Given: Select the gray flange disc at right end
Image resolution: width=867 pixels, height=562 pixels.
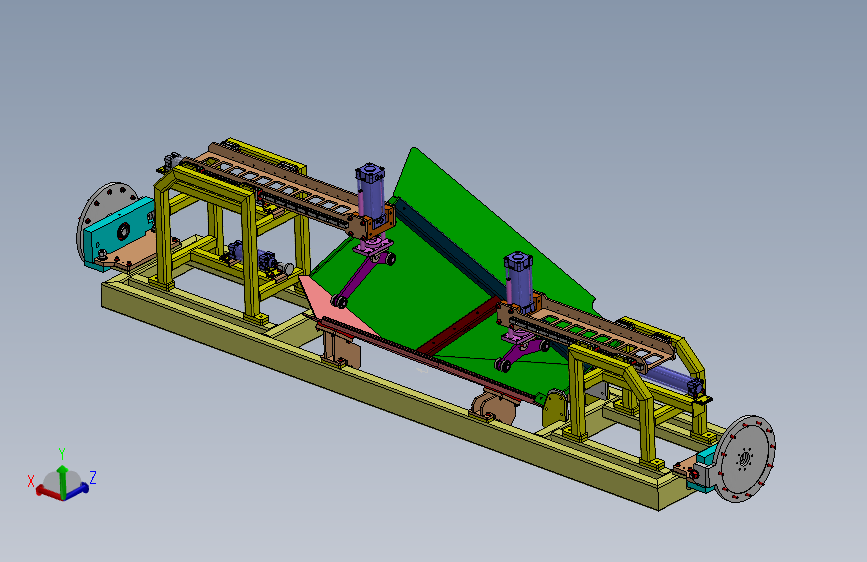Looking at the screenshot, I should click(744, 459).
